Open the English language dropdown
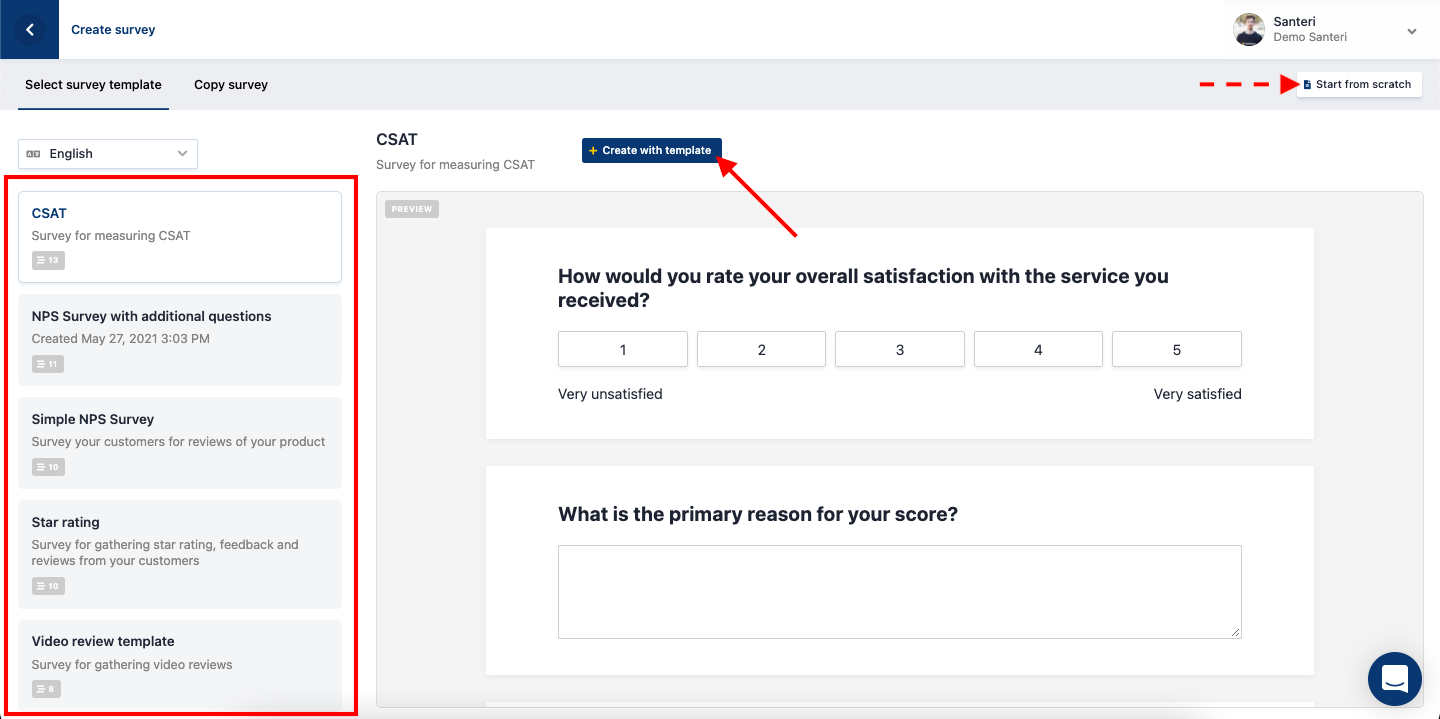 (108, 154)
